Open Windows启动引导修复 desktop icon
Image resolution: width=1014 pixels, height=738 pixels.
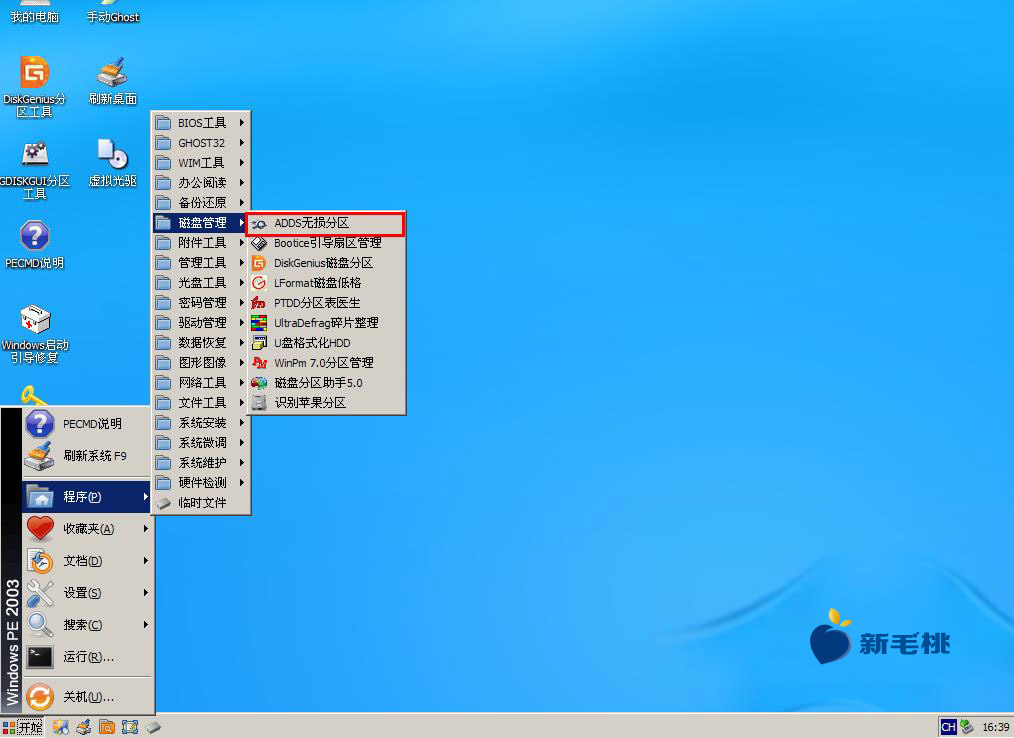point(34,334)
